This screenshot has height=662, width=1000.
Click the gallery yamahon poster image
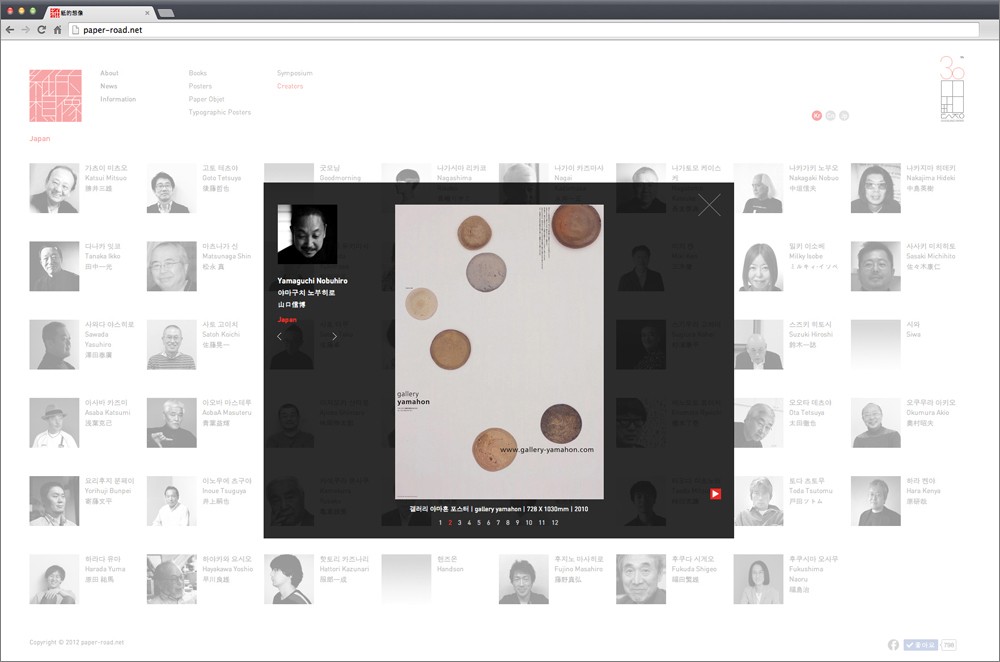pyautogui.click(x=499, y=351)
